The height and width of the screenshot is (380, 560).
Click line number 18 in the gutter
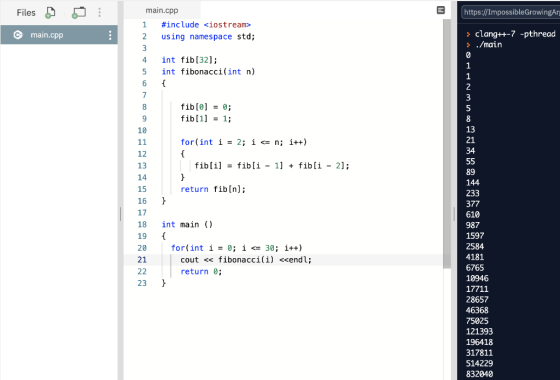pos(142,224)
